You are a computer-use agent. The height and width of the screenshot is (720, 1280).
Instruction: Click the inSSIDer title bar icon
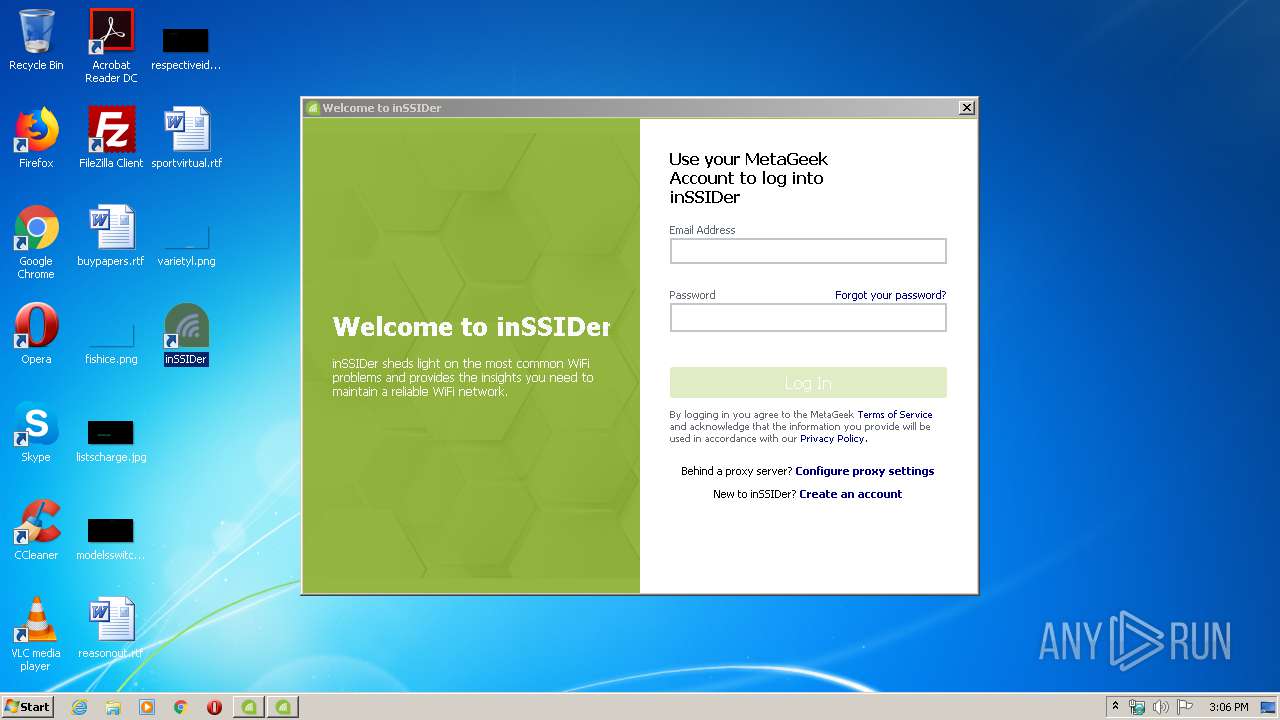click(x=313, y=108)
